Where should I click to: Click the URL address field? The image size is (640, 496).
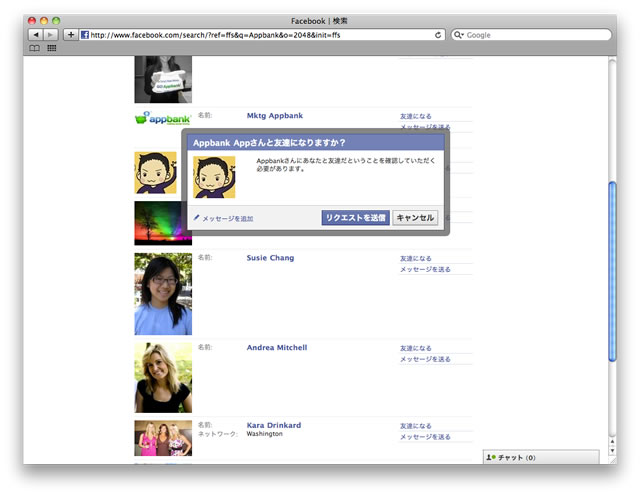(x=262, y=35)
